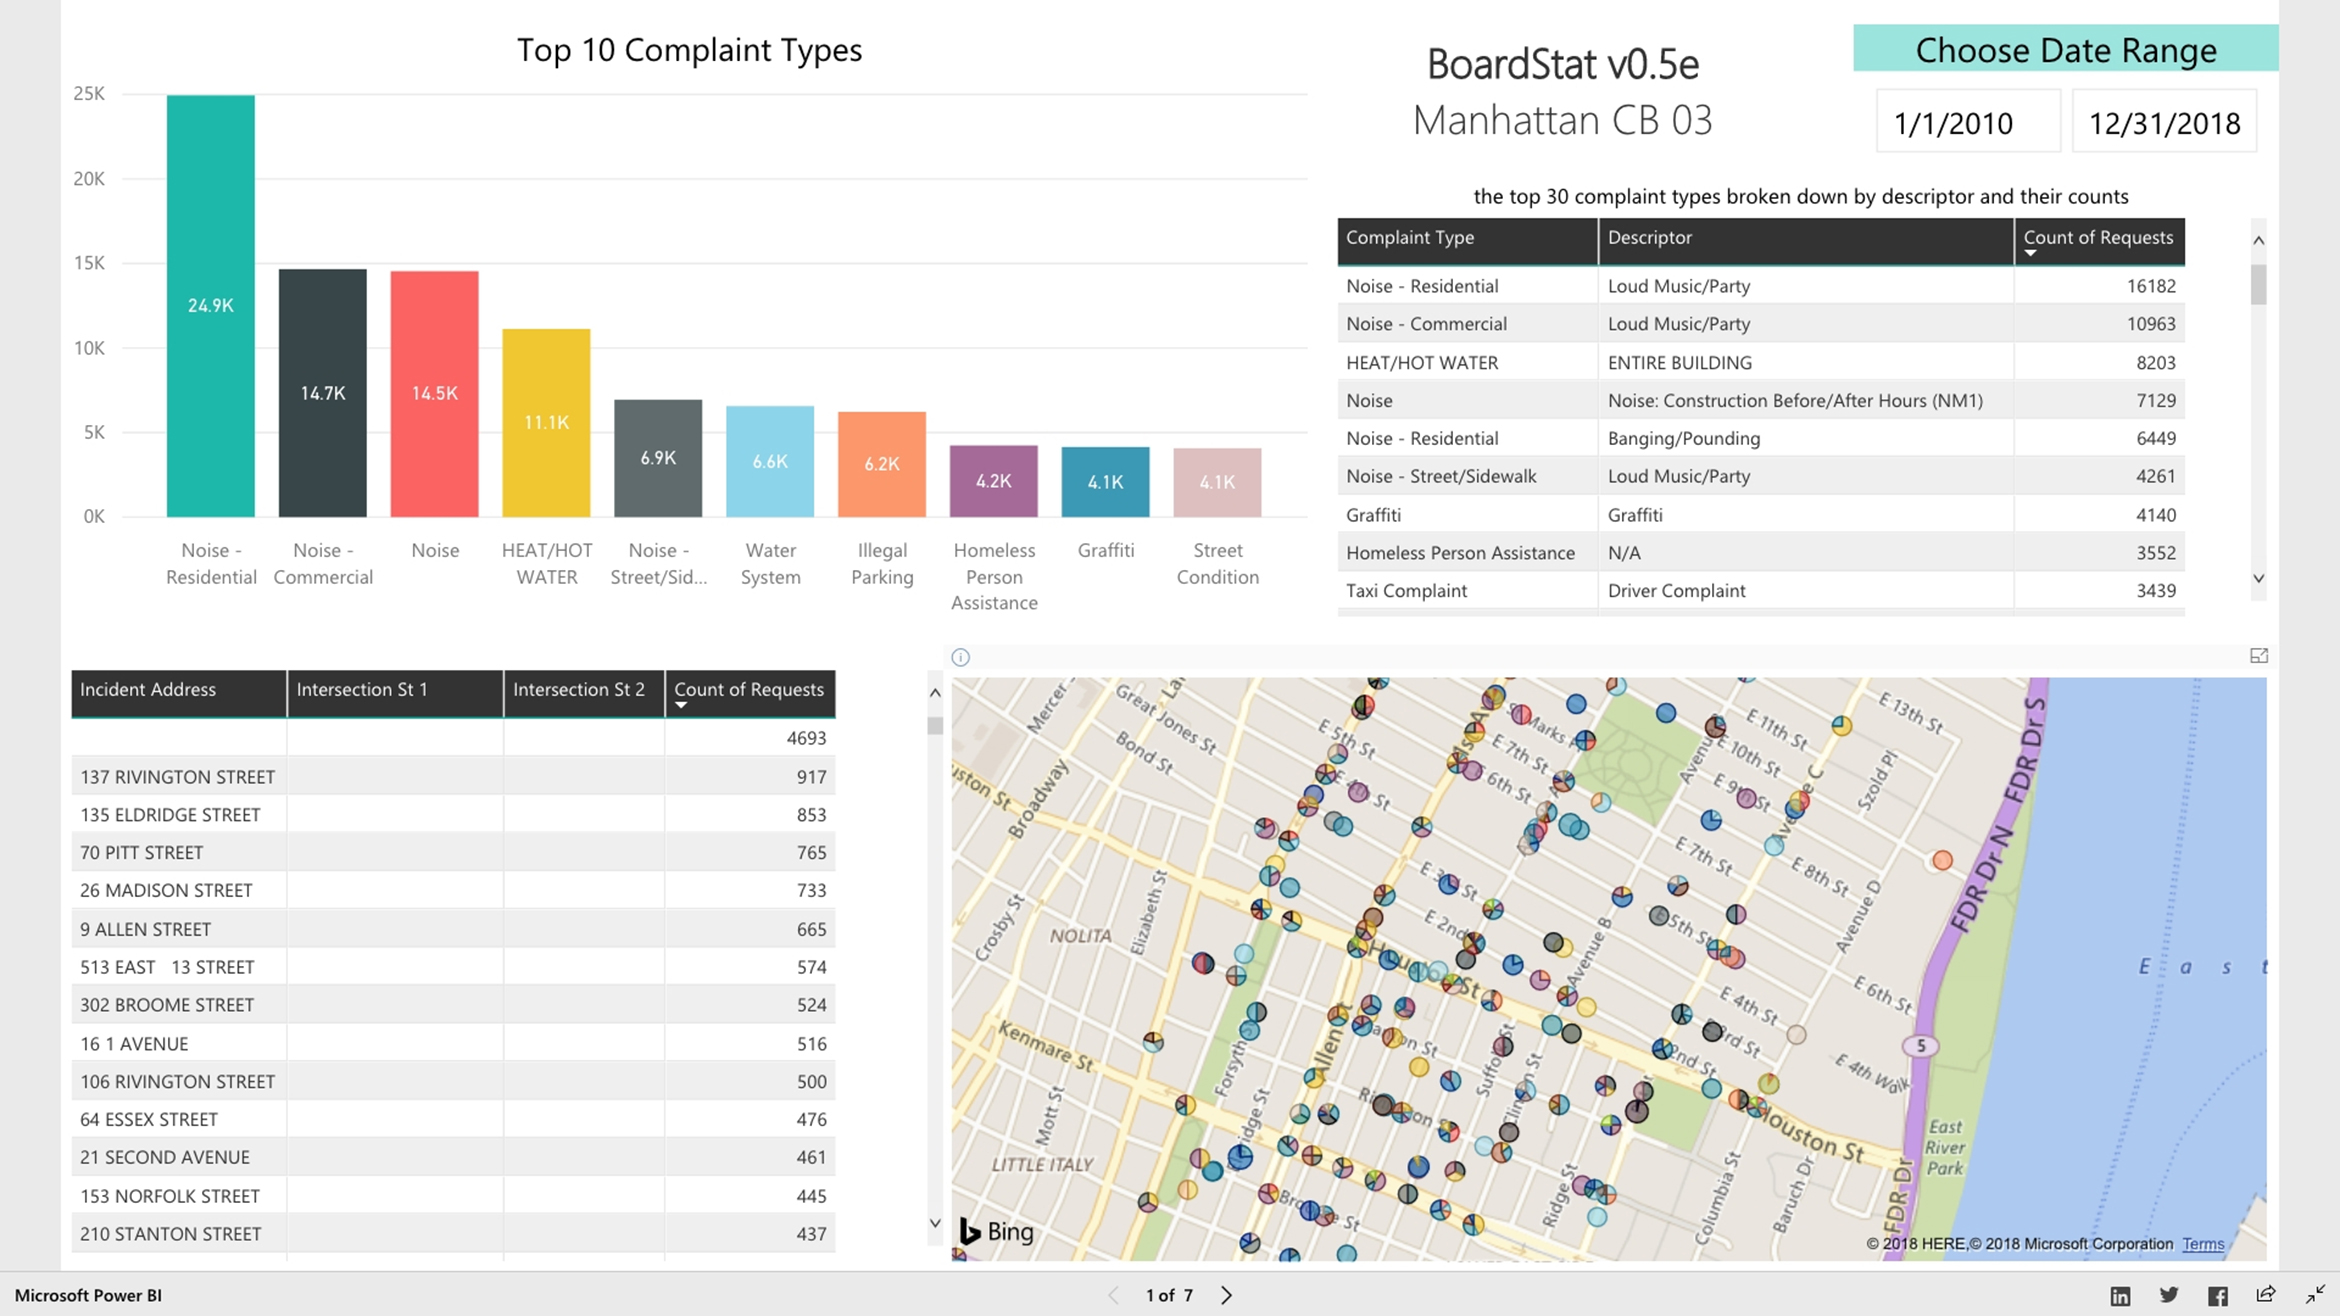The height and width of the screenshot is (1316, 2340).
Task: Click the Choose Date Range header
Action: [2065, 49]
